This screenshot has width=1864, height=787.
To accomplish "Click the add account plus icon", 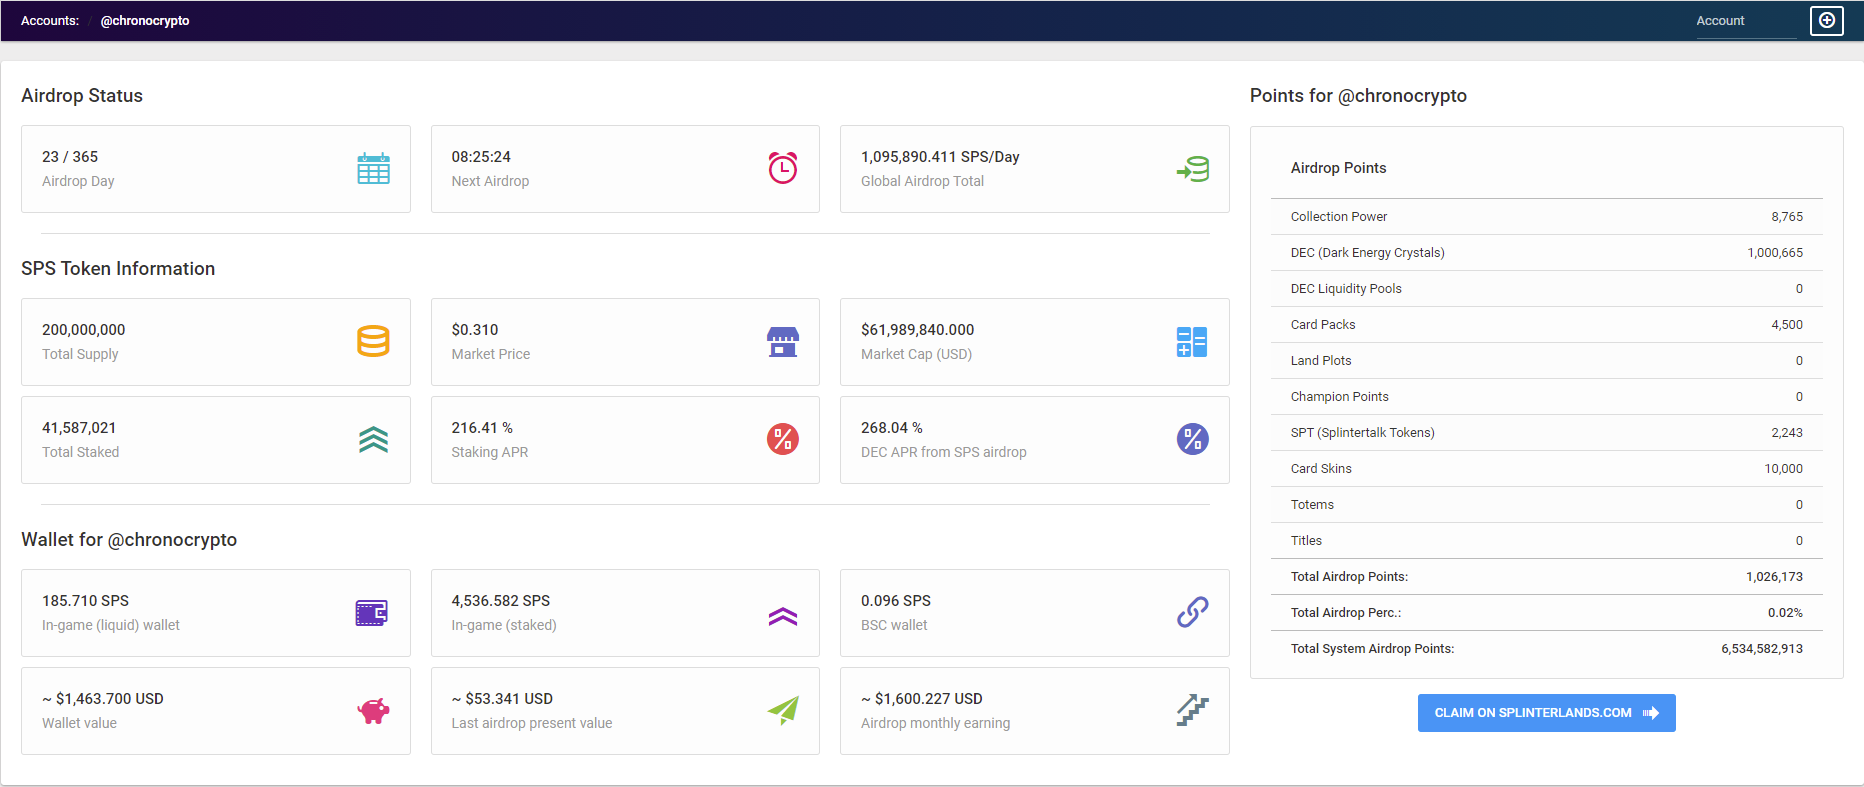I will tap(1827, 20).
